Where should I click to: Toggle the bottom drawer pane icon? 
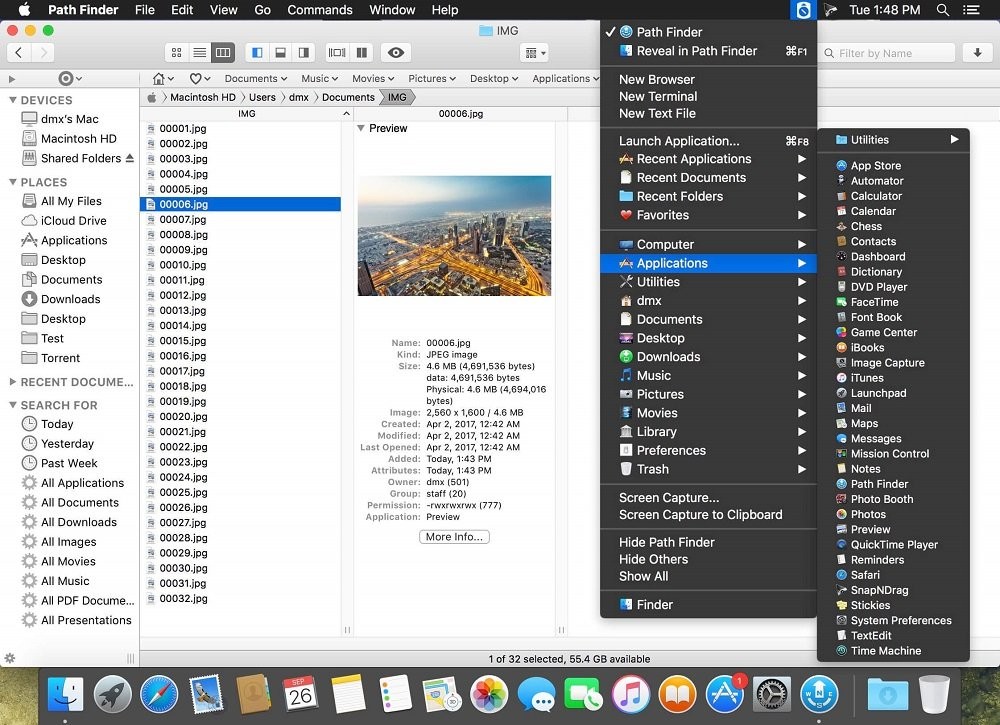(x=280, y=52)
